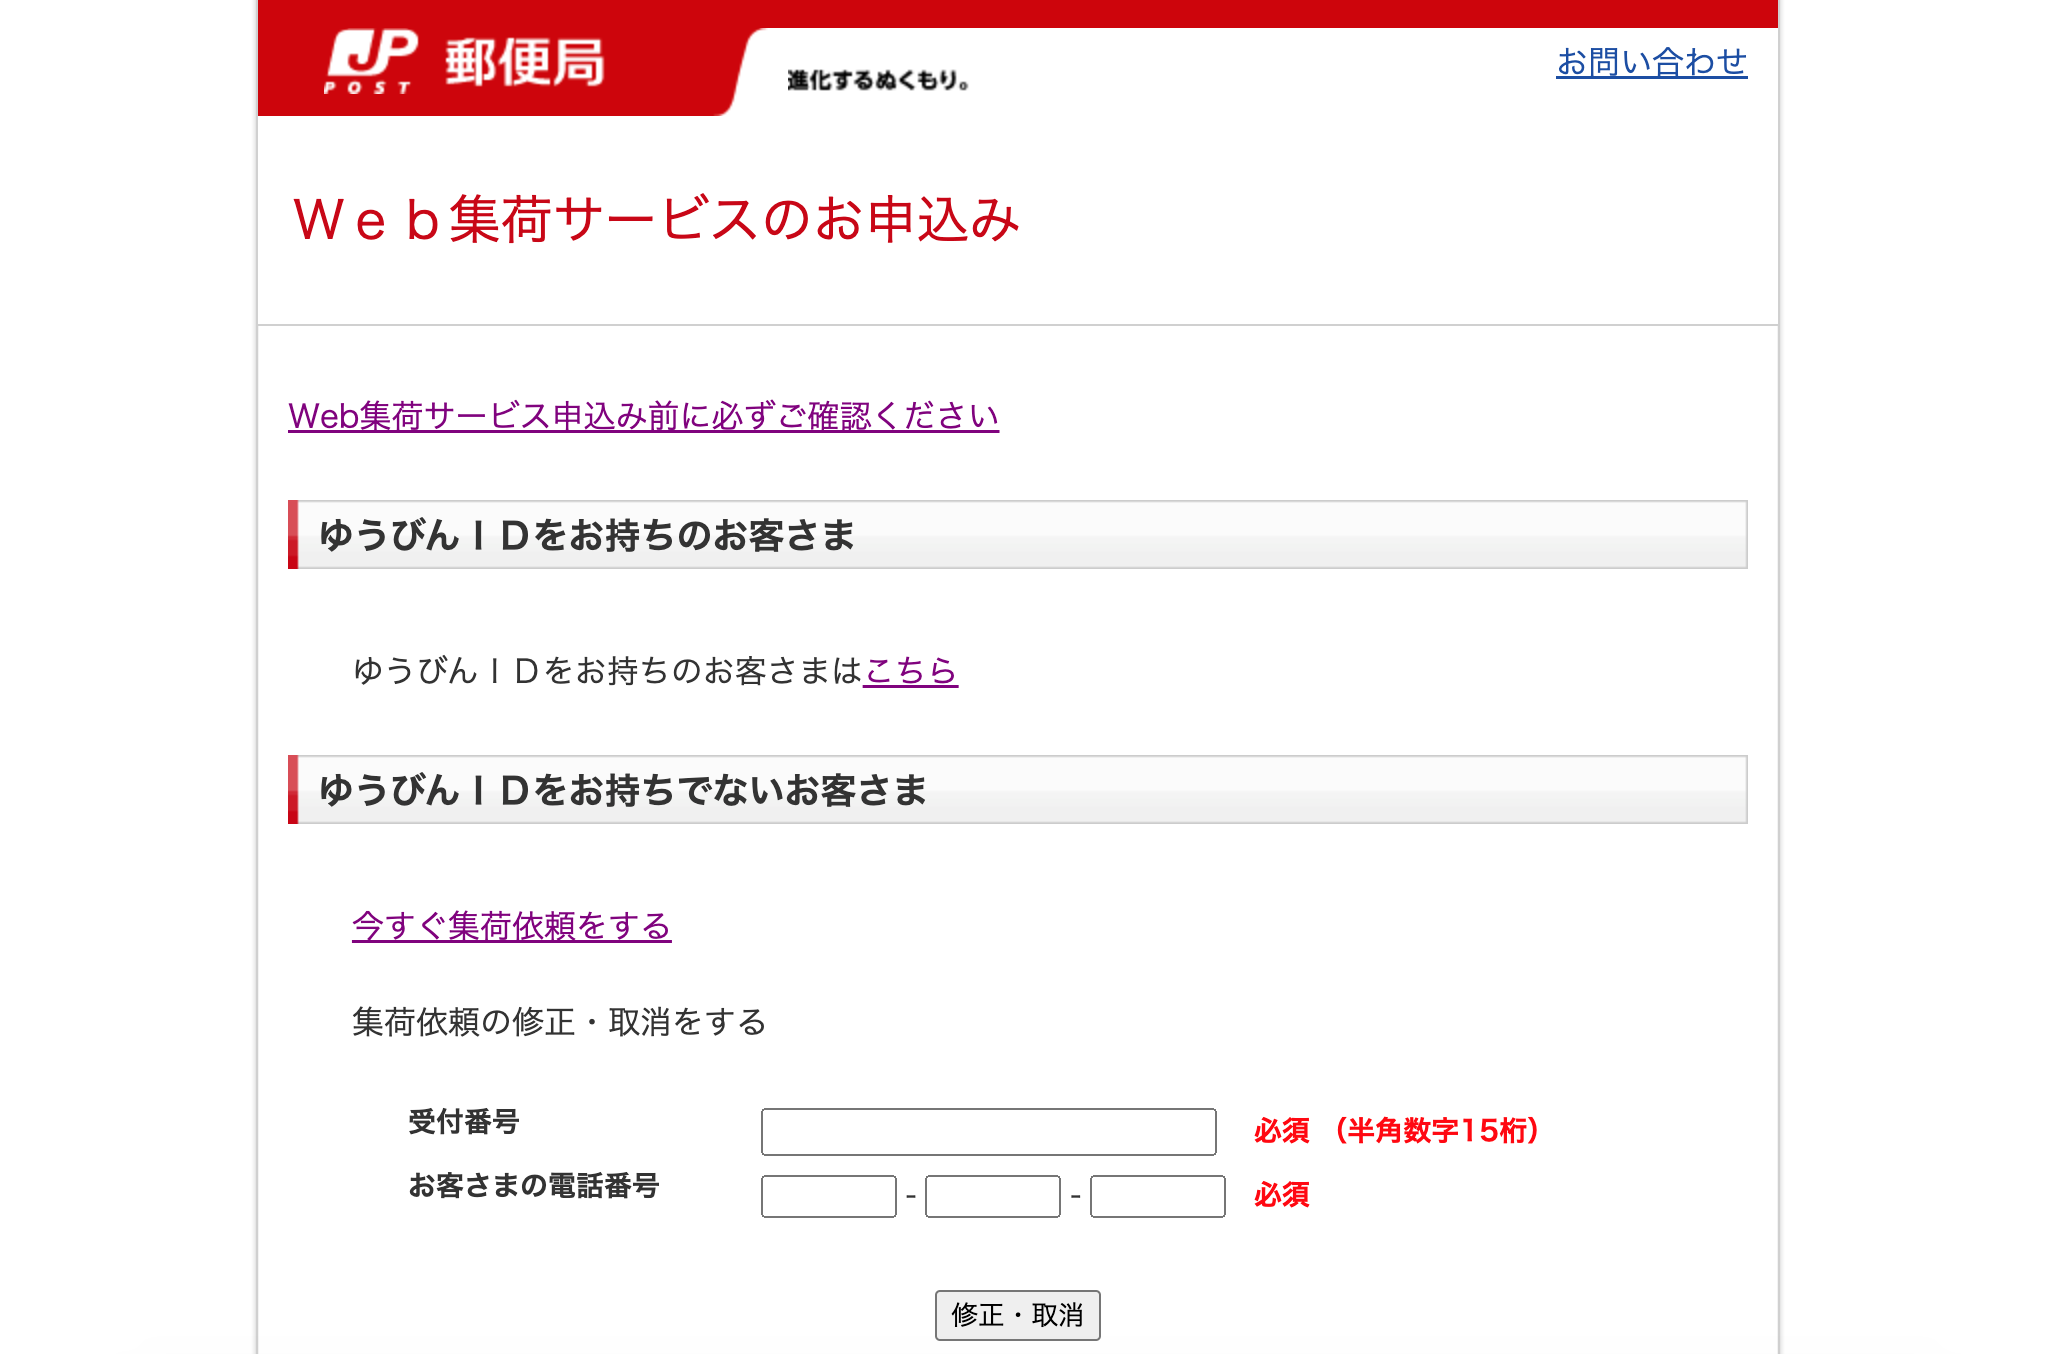Click the Ｗｅｂ集荷サービスのお申込み heading
This screenshot has height=1354, width=2066.
(656, 219)
